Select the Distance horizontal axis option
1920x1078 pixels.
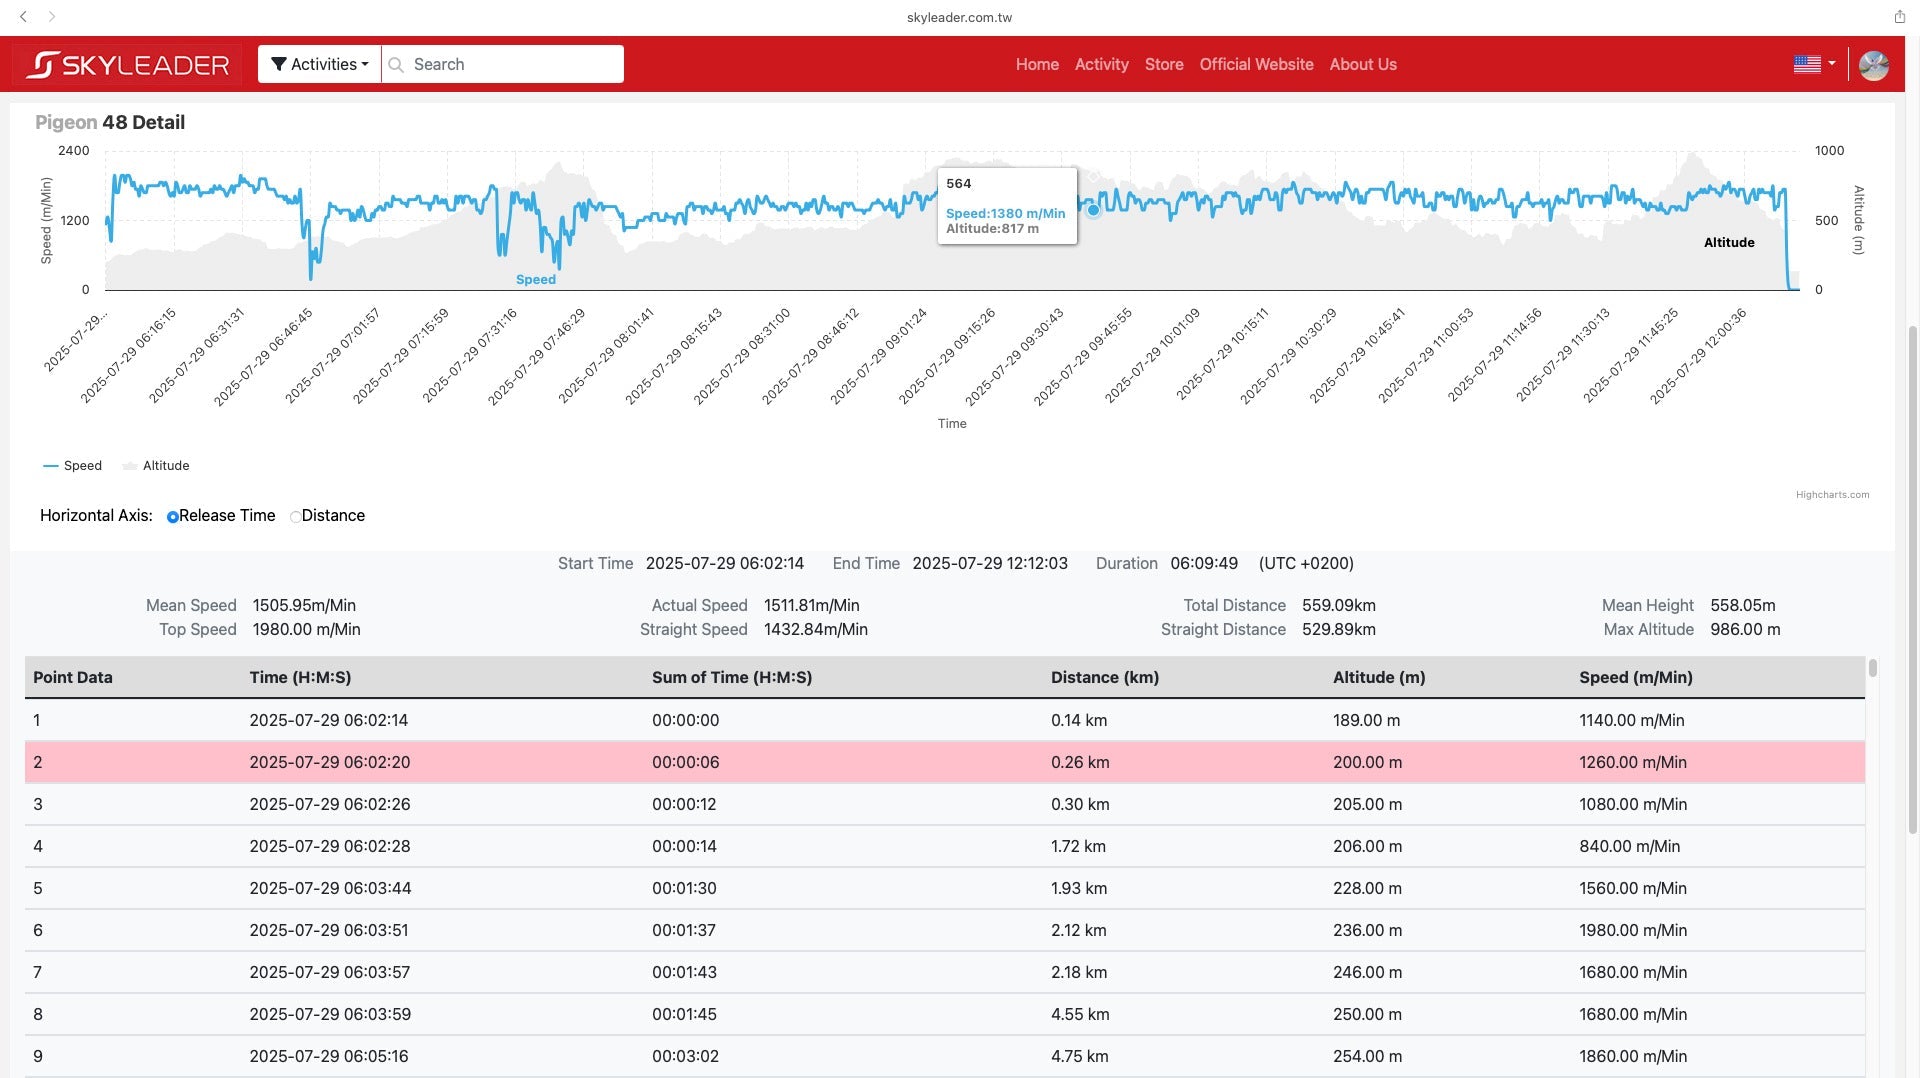tap(295, 517)
